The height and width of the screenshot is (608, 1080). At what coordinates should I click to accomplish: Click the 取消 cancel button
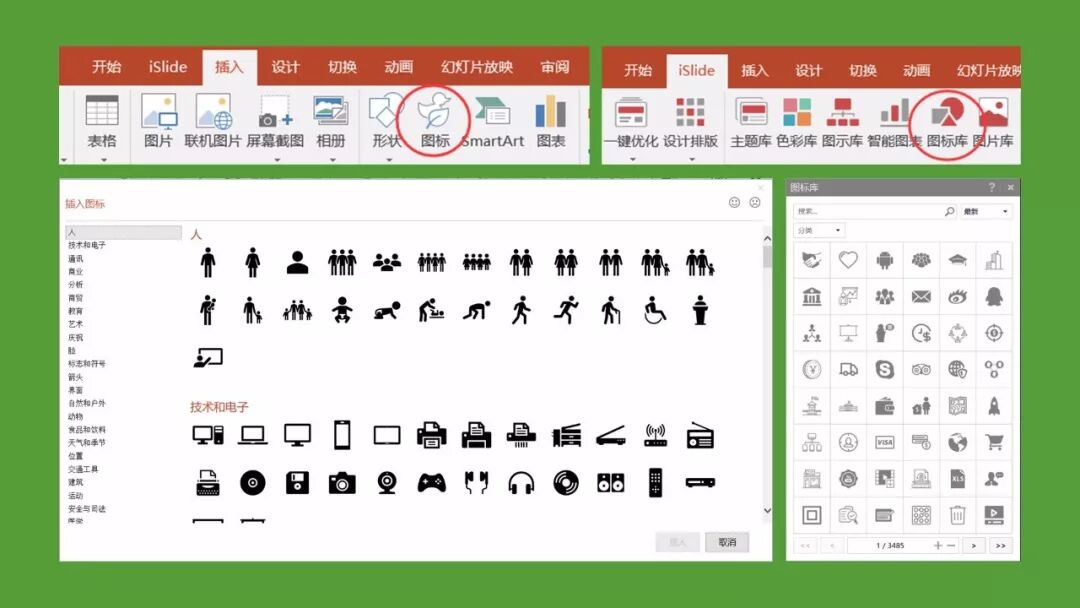pos(727,542)
